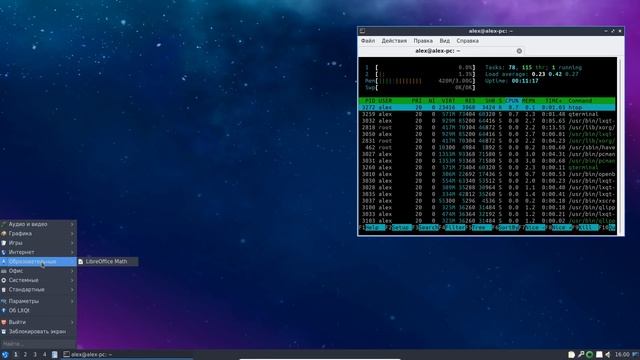Click the htop F4 Filter function key
The width and height of the screenshot is (640, 360).
452,228
